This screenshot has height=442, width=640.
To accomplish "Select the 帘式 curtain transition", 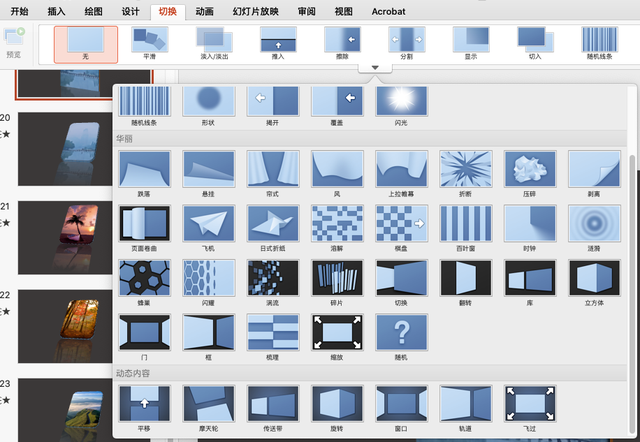I will coord(273,168).
